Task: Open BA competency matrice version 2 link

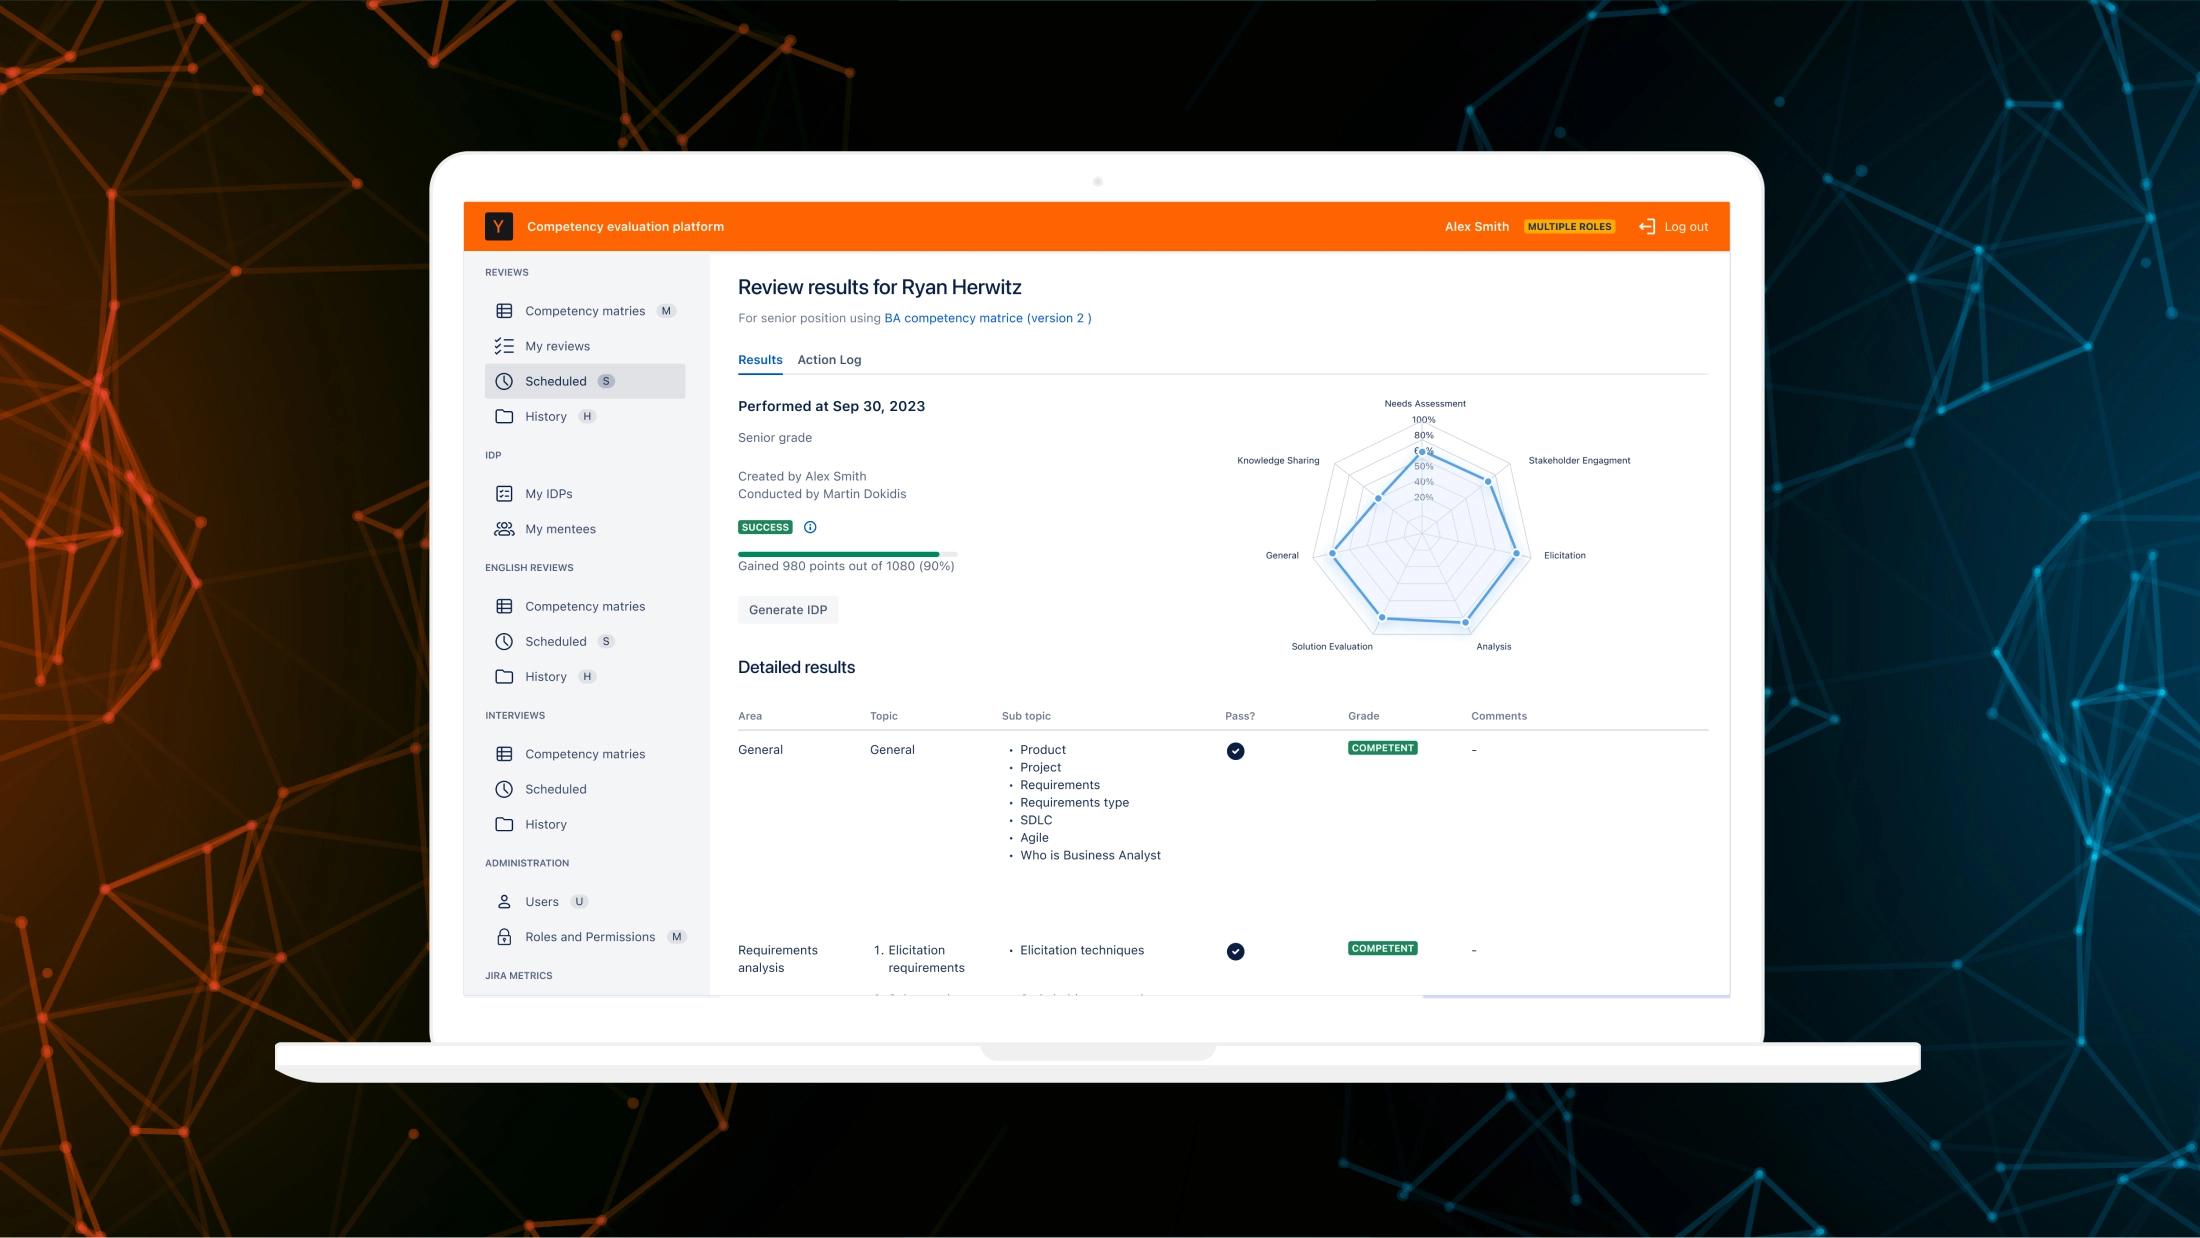Action: [x=987, y=318]
